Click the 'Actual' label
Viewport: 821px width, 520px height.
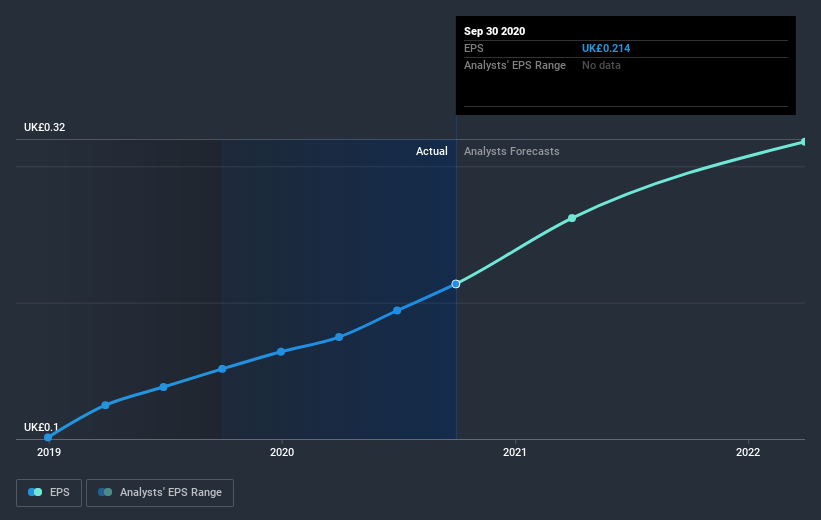[431, 151]
